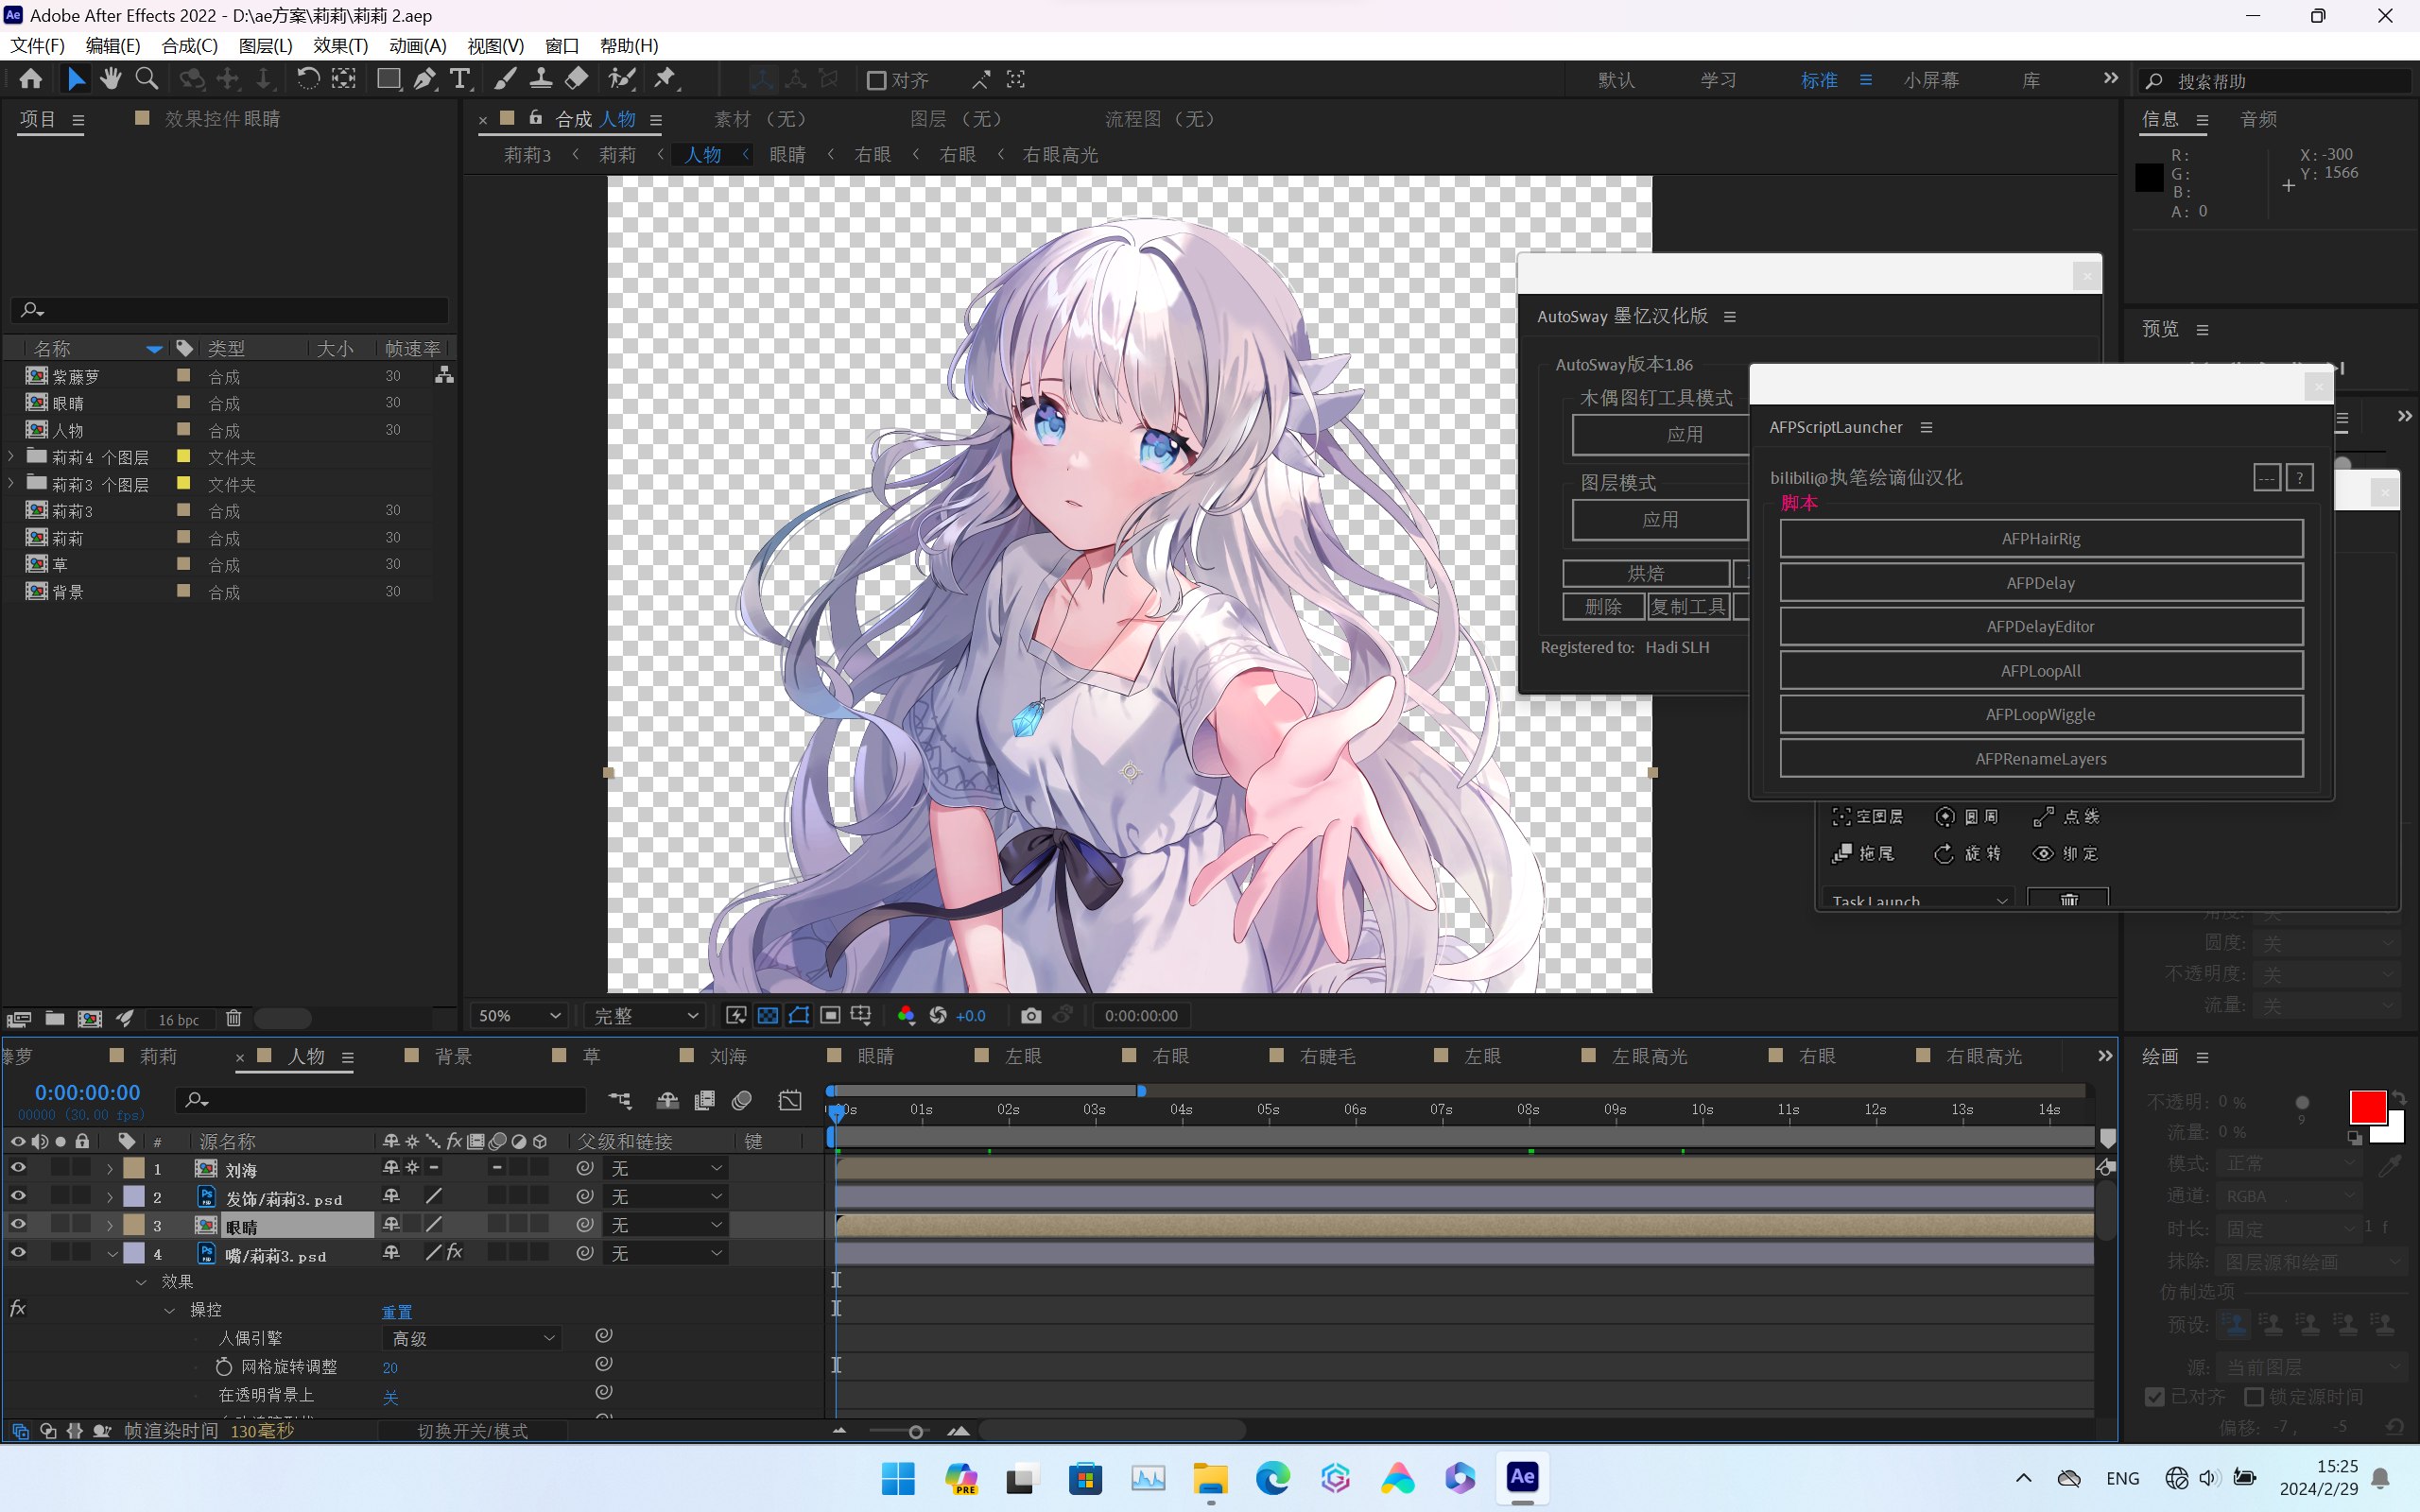Launch the AFPDelay script
2420x1512 pixels.
point(2041,583)
